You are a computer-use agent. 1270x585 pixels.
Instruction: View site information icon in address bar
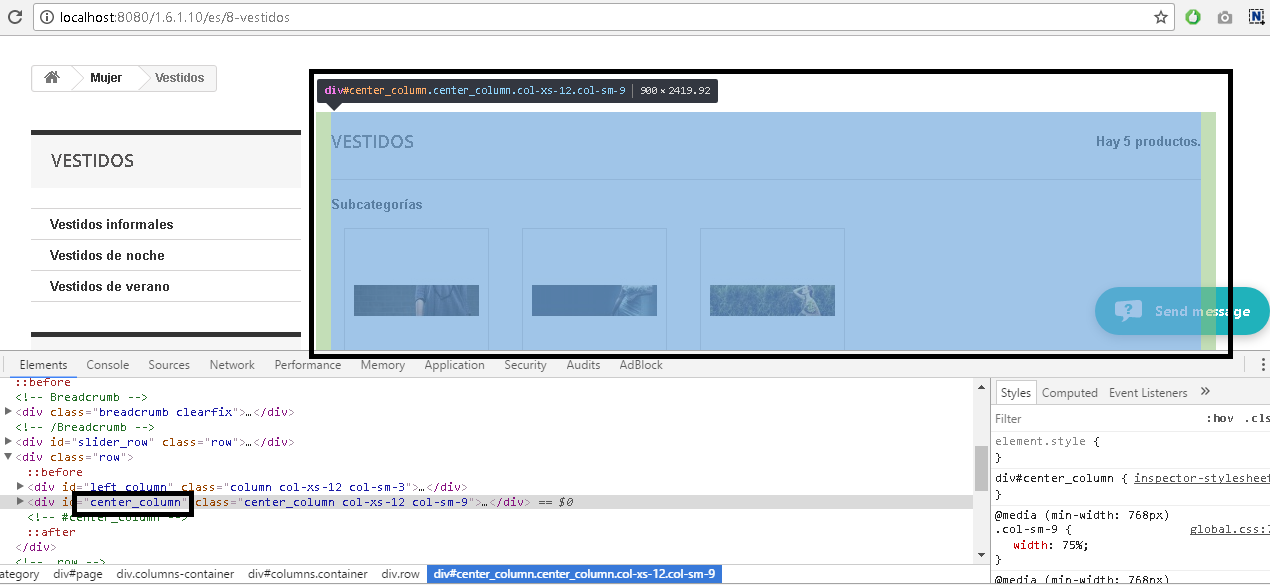coord(46,17)
